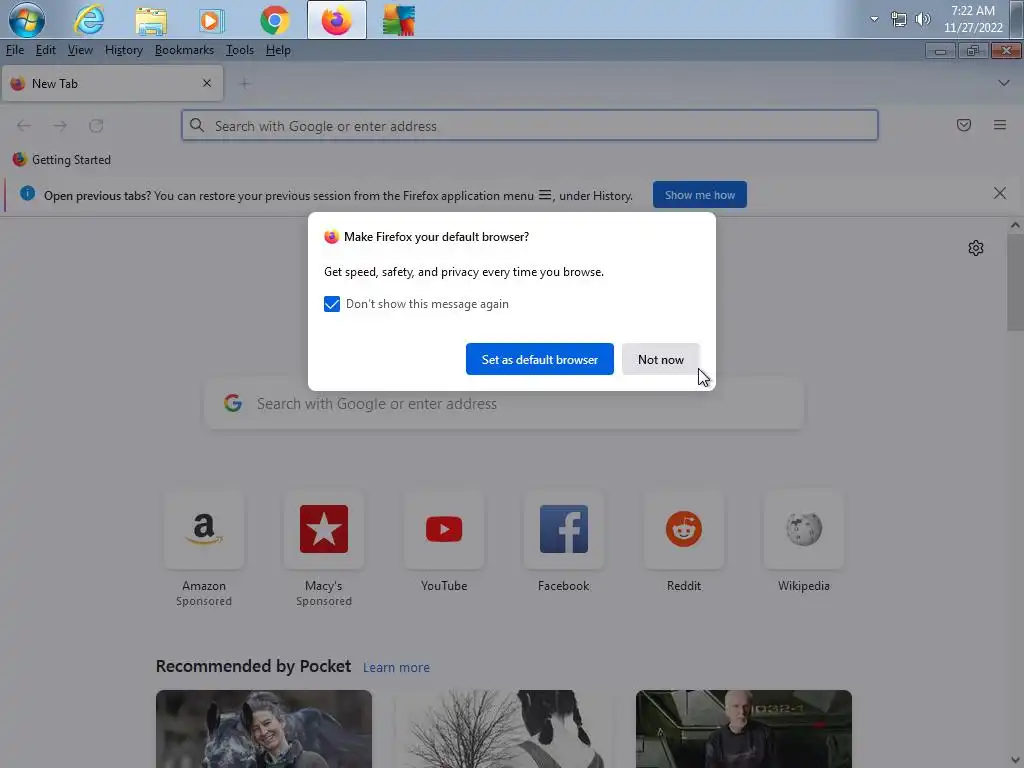Click the Reload page button
This screenshot has height=768, width=1024.
(96, 125)
